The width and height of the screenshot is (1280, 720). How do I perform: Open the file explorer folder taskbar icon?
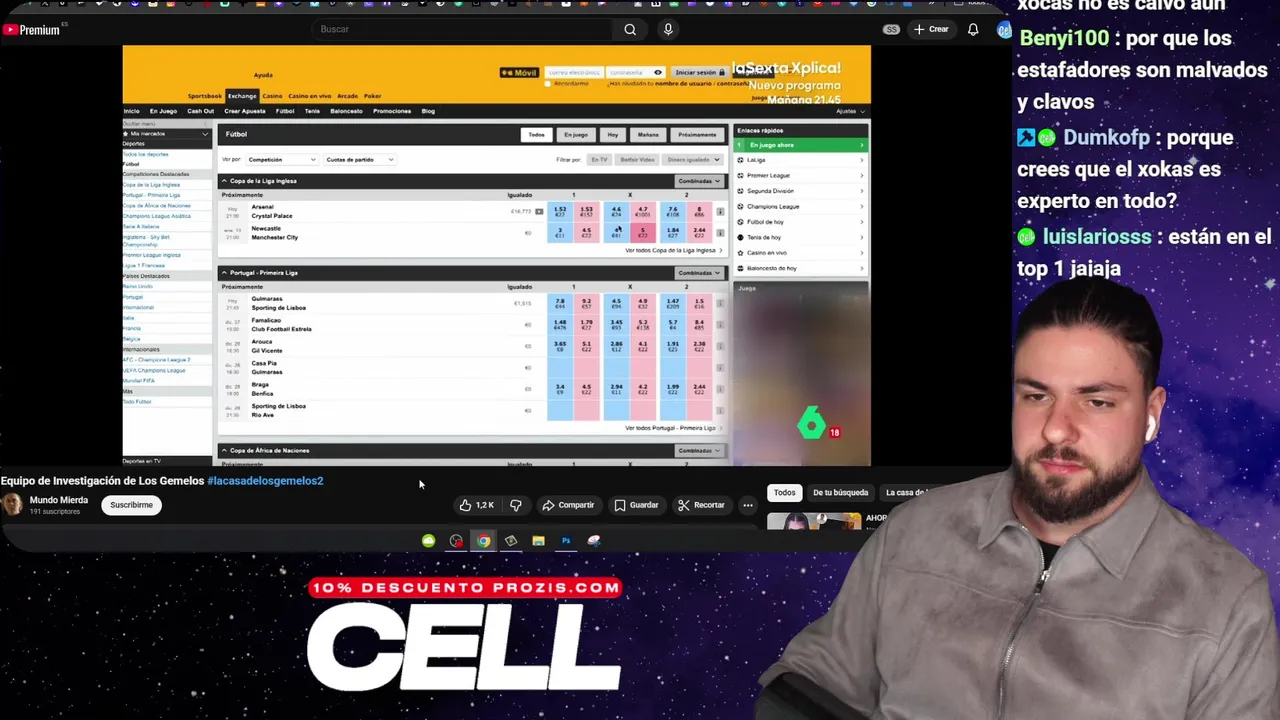(x=538, y=541)
